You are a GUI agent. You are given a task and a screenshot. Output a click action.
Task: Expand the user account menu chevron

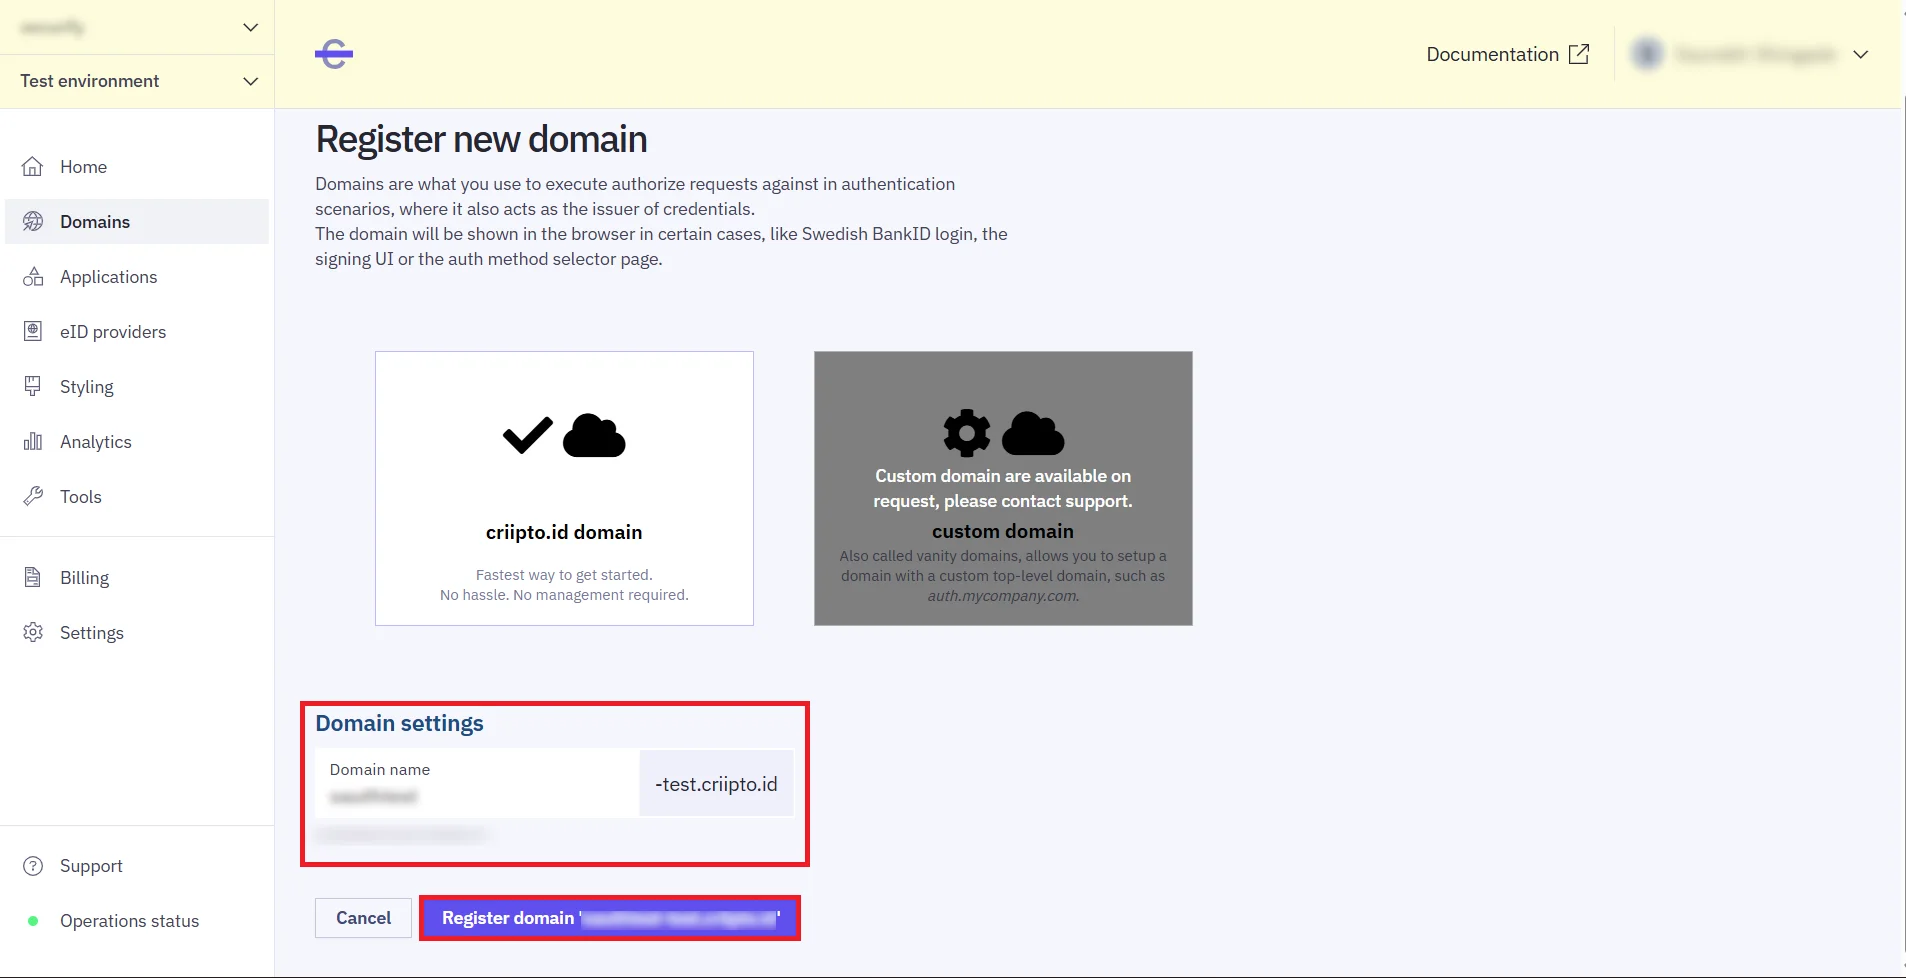pyautogui.click(x=1860, y=54)
